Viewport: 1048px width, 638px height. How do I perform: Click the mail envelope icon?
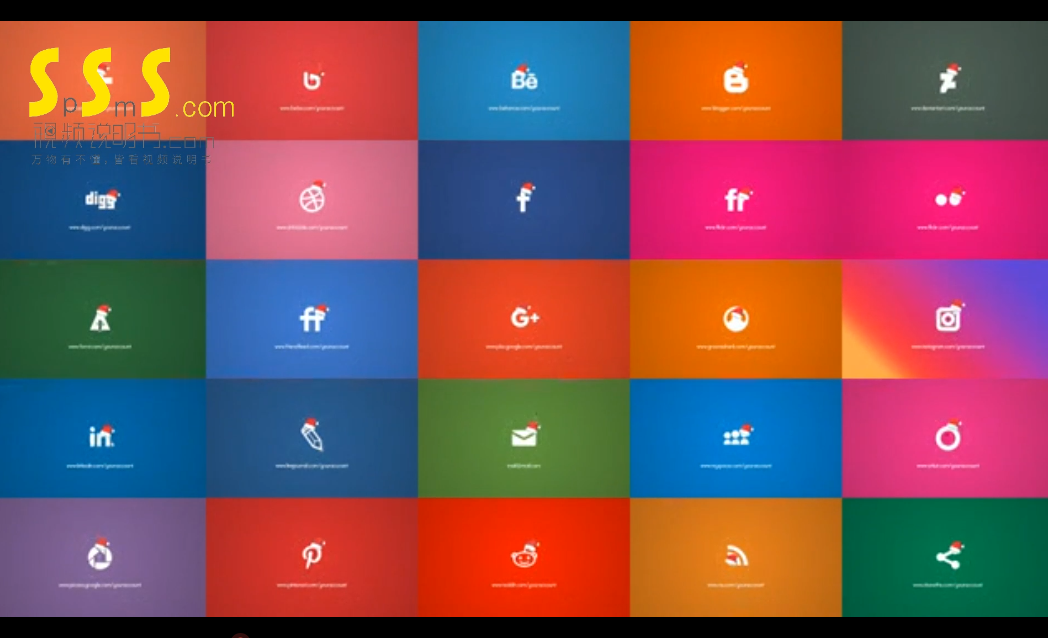[x=525, y=436]
